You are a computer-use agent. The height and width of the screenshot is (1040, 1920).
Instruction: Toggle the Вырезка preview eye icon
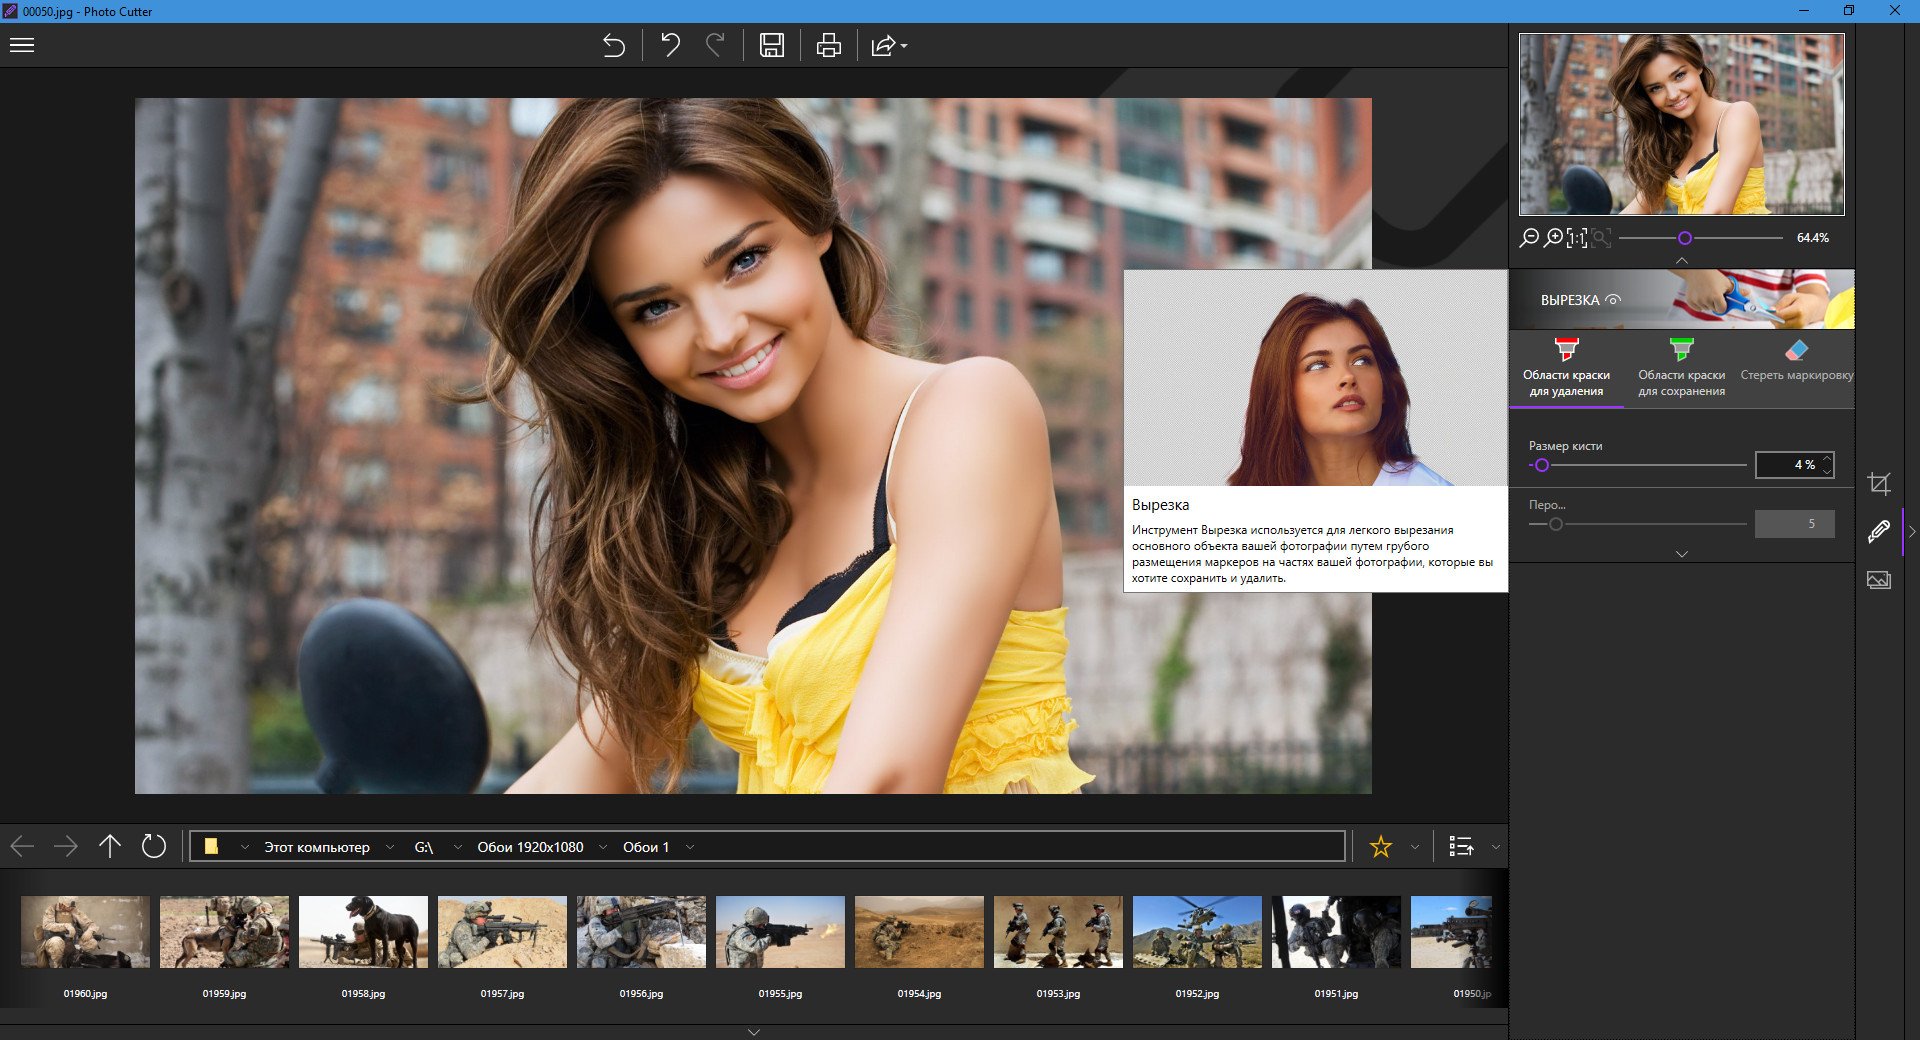[x=1613, y=300]
